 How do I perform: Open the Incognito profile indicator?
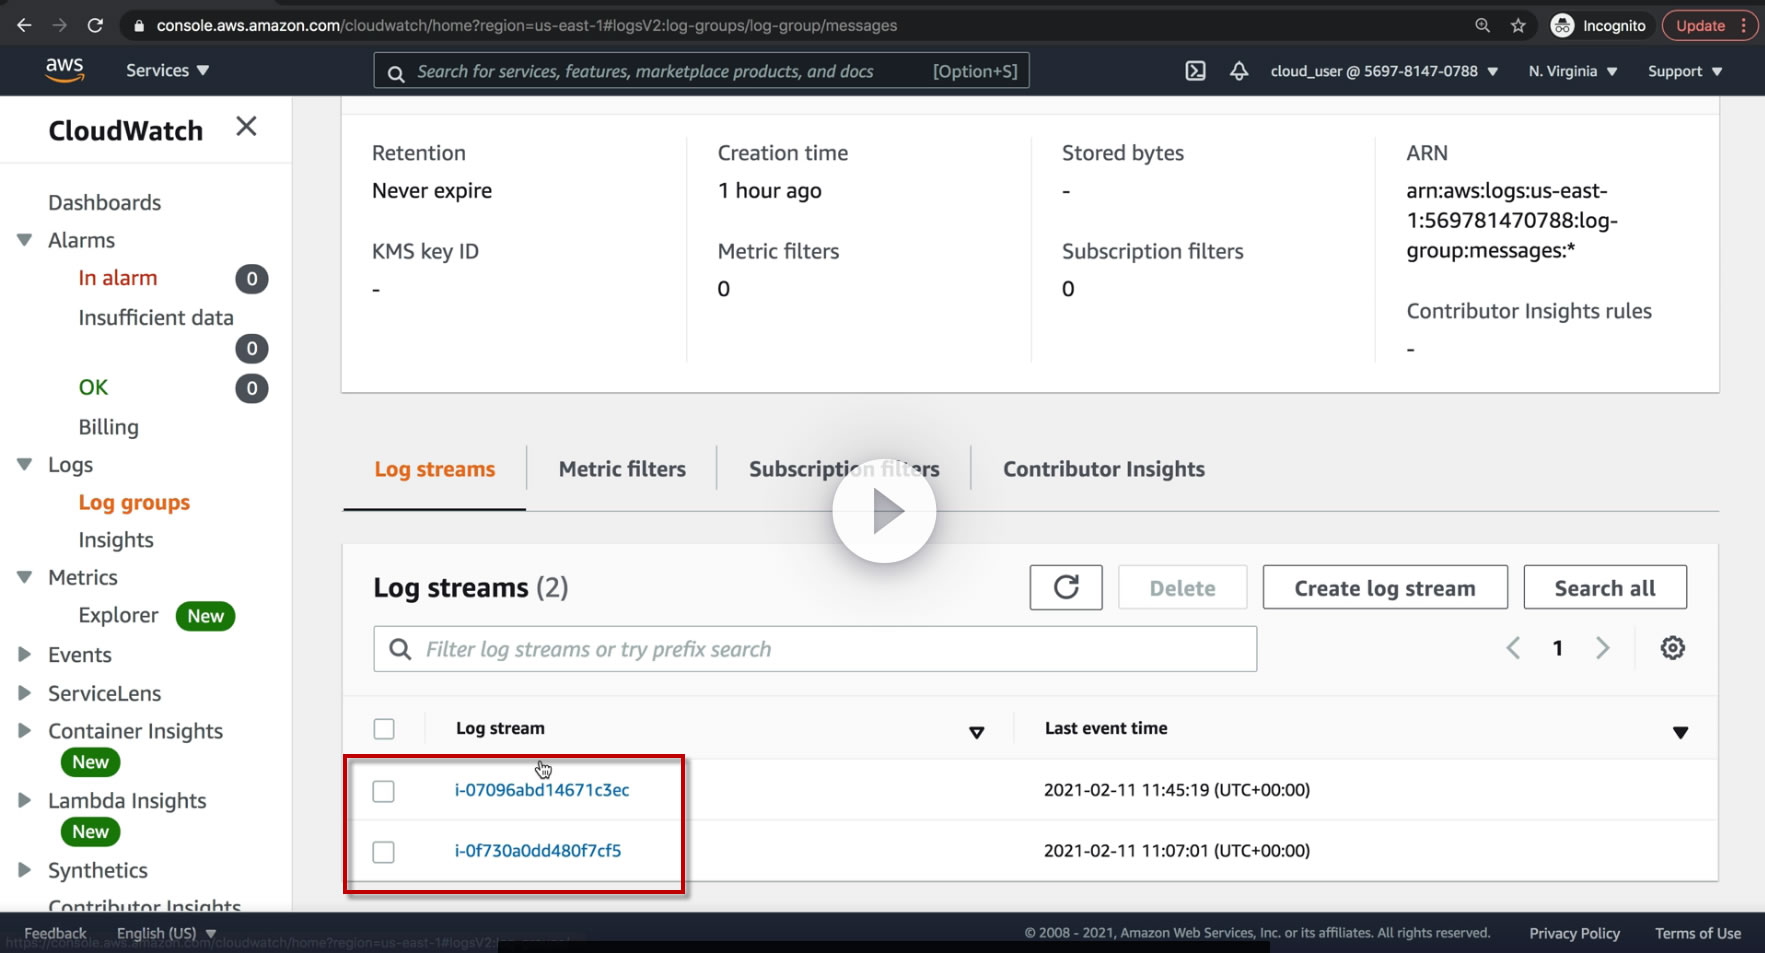[1598, 26]
